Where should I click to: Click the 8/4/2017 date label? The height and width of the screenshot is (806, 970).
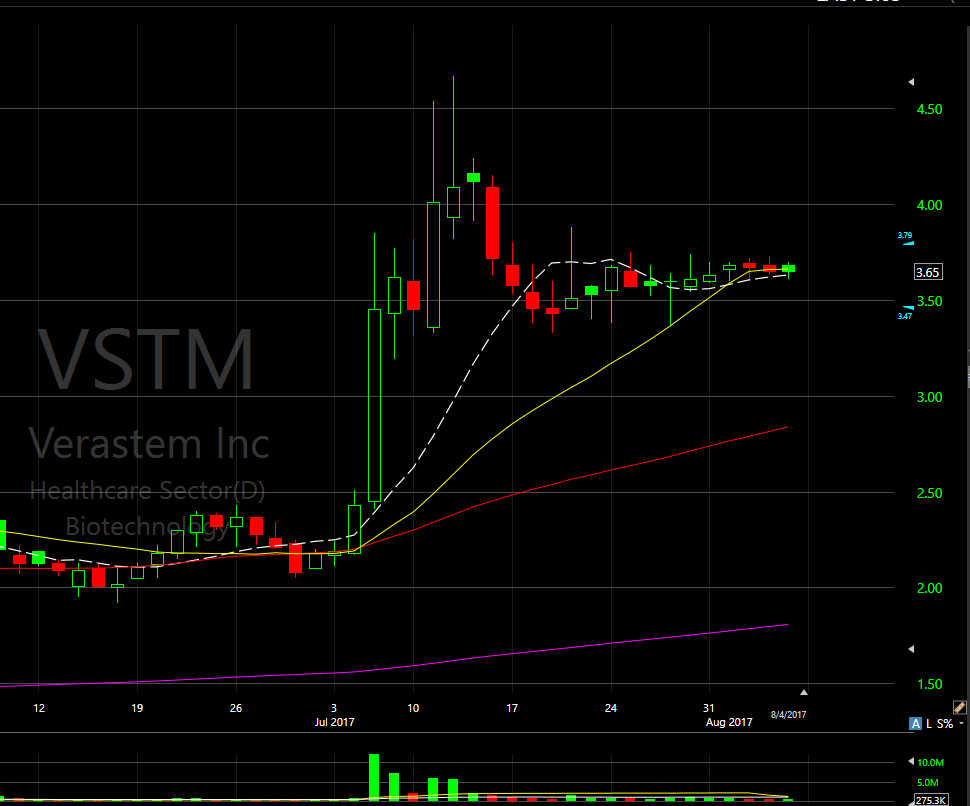click(788, 714)
